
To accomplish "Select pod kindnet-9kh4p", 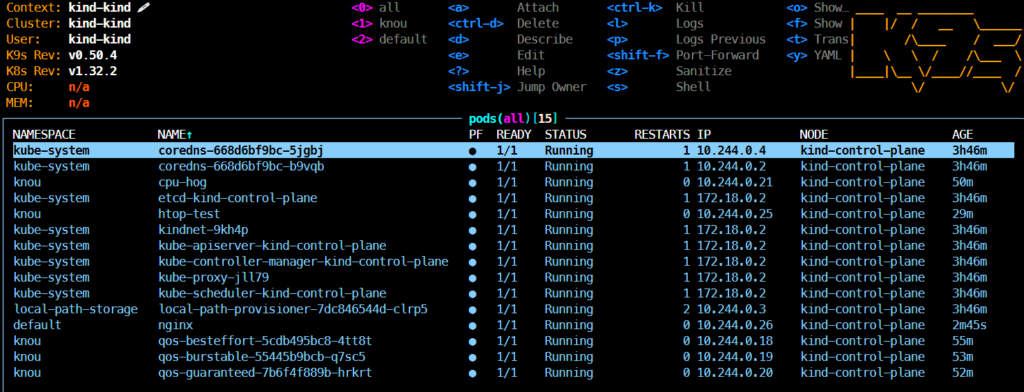I will coord(203,230).
